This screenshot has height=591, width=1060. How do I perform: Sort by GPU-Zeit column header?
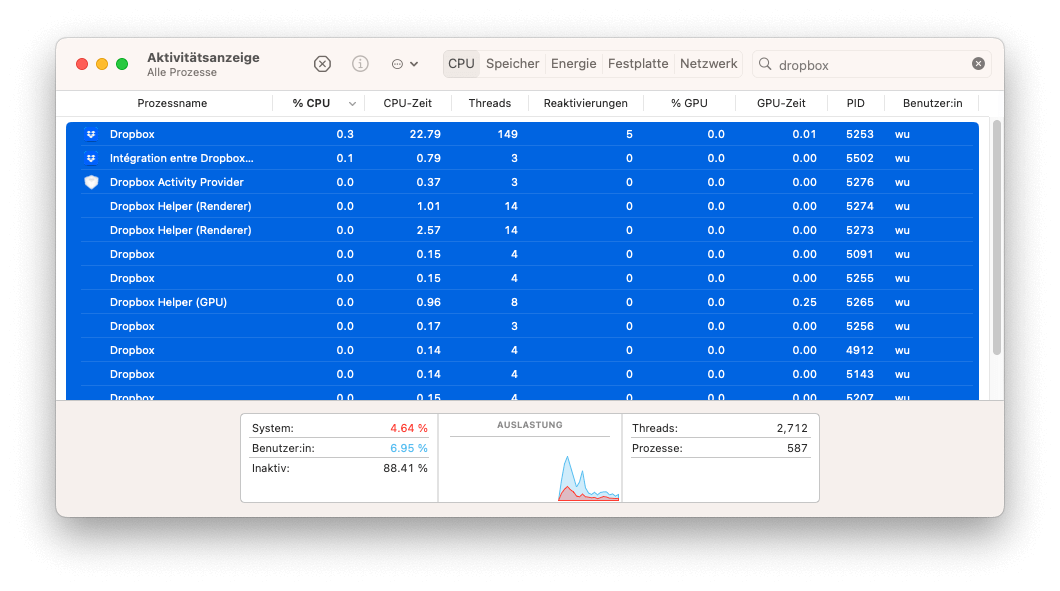coord(781,103)
